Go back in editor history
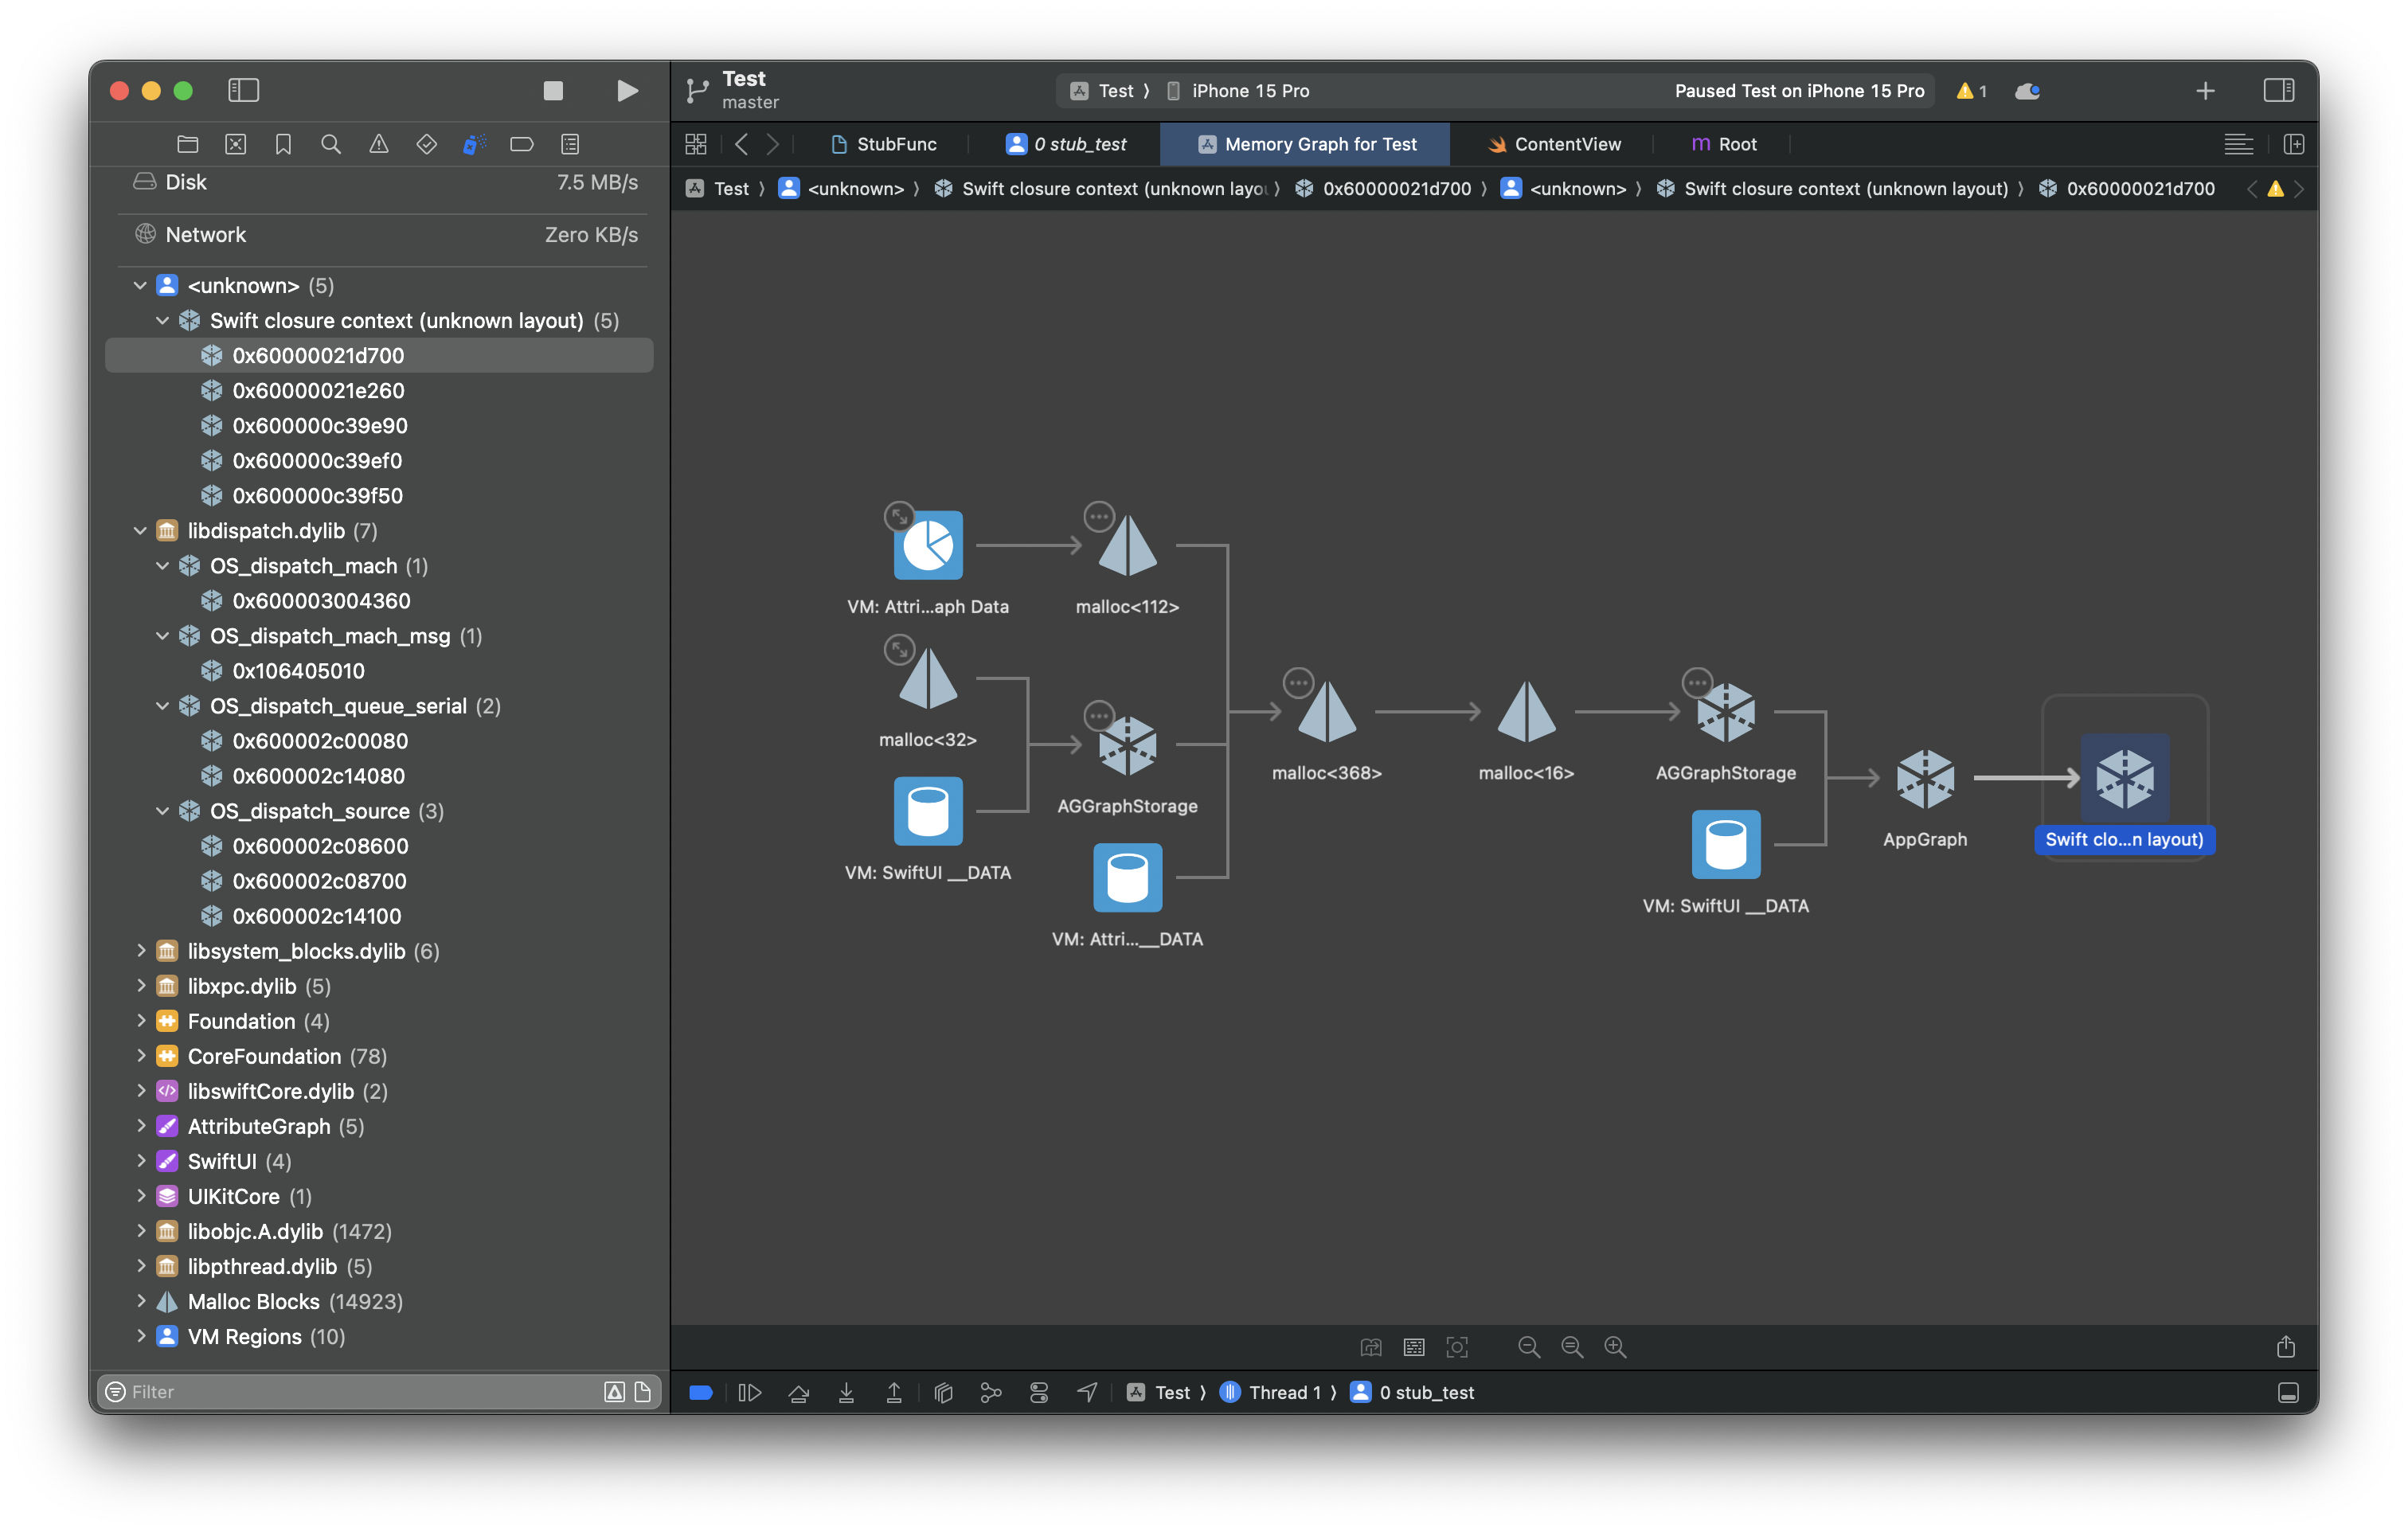 pos(741,144)
